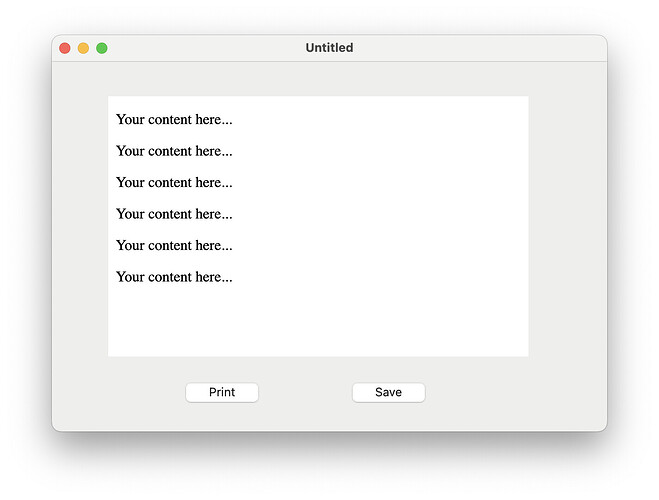Viewport: 659px width, 500px height.
Task: Select the fifth content text line
Action: pyautogui.click(x=174, y=245)
